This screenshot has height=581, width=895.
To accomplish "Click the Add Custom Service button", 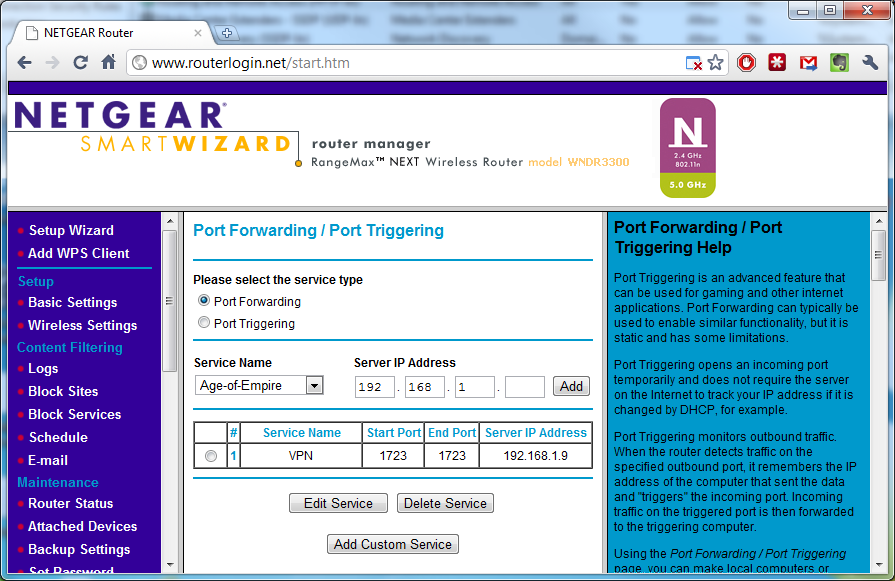I will [x=393, y=544].
